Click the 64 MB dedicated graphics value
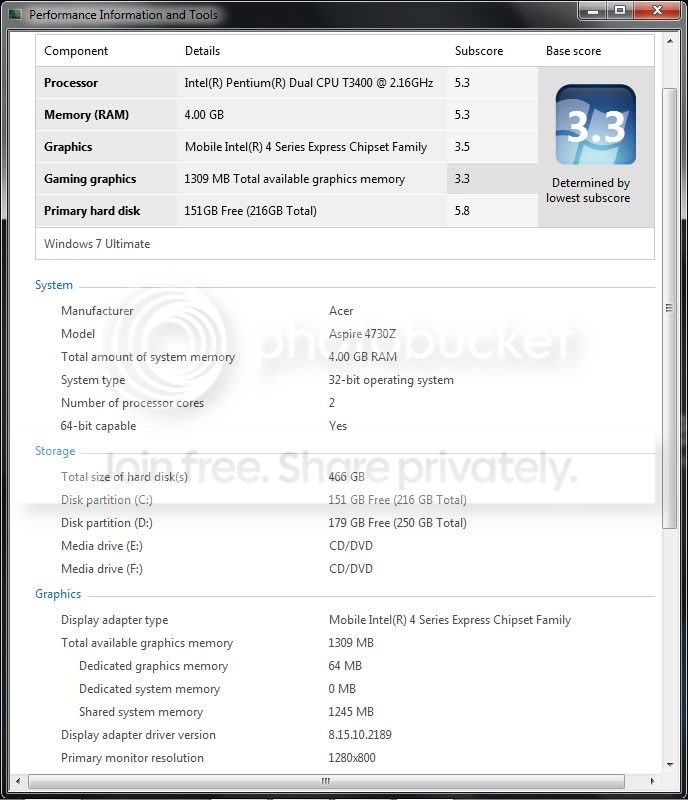 [345, 666]
